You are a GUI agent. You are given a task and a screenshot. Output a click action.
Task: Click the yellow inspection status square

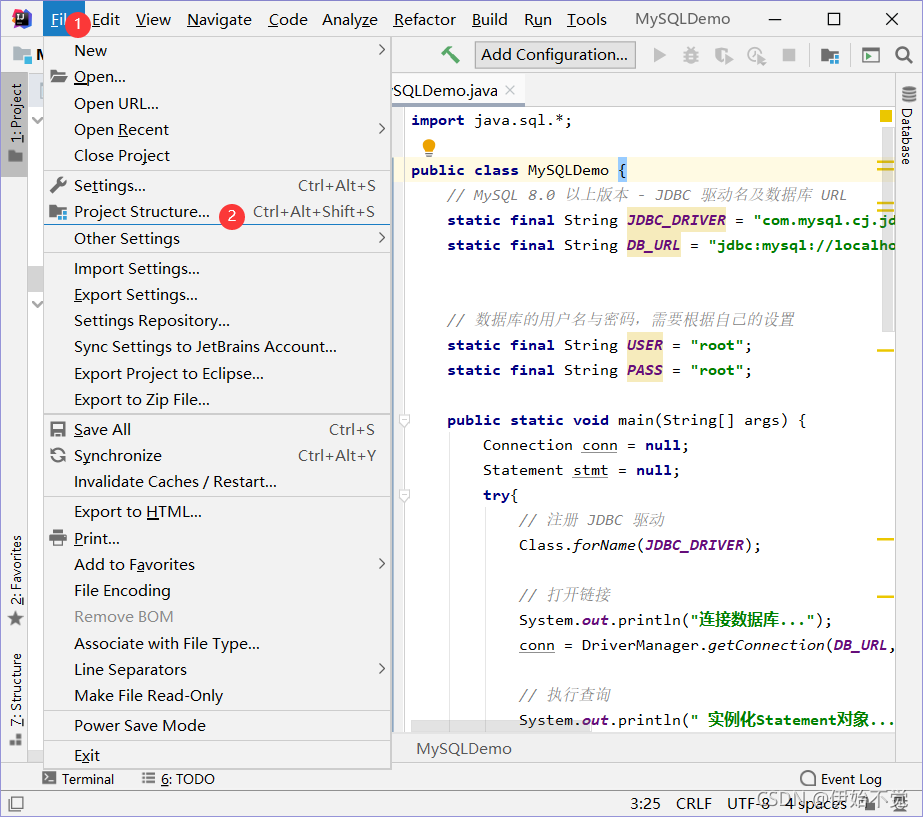pyautogui.click(x=885, y=116)
